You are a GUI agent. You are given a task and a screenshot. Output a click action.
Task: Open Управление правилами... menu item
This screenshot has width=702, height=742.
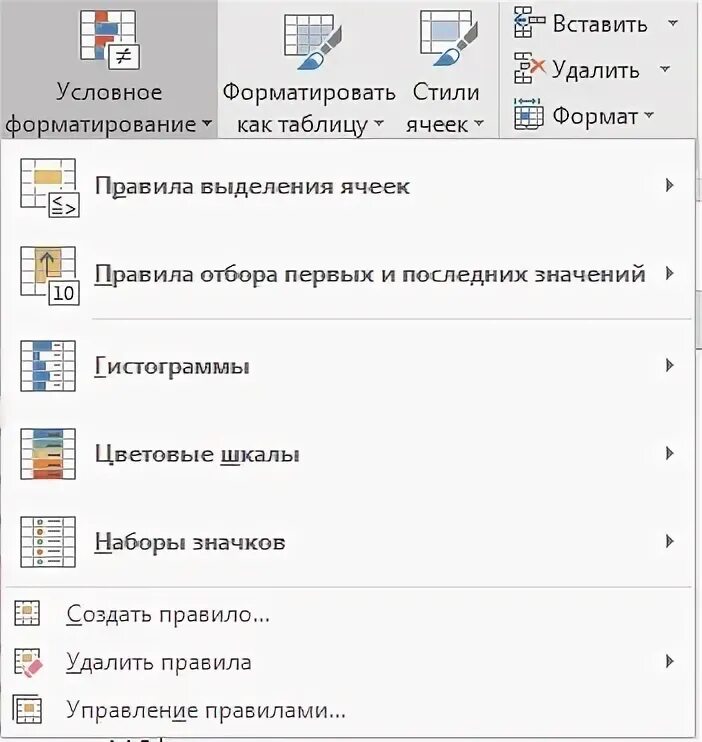205,710
